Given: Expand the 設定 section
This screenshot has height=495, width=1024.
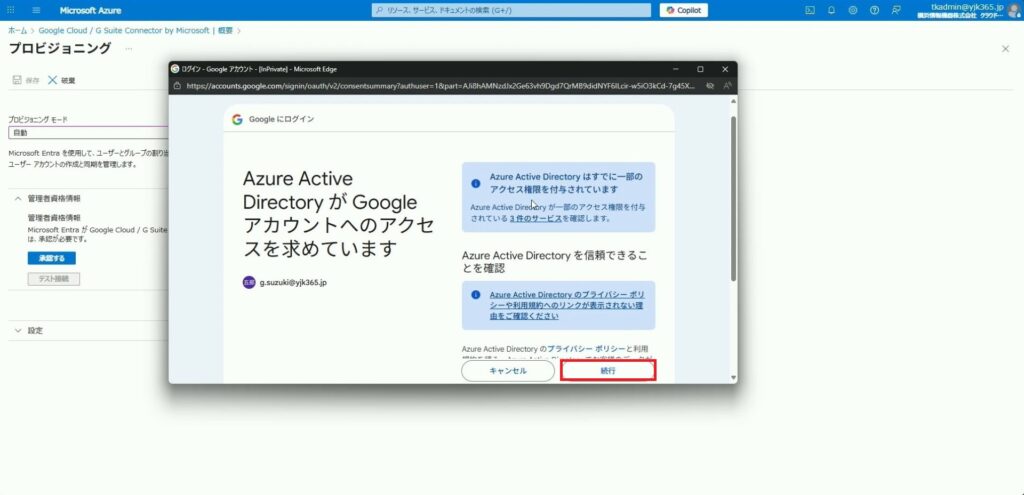Looking at the screenshot, I should (18, 330).
